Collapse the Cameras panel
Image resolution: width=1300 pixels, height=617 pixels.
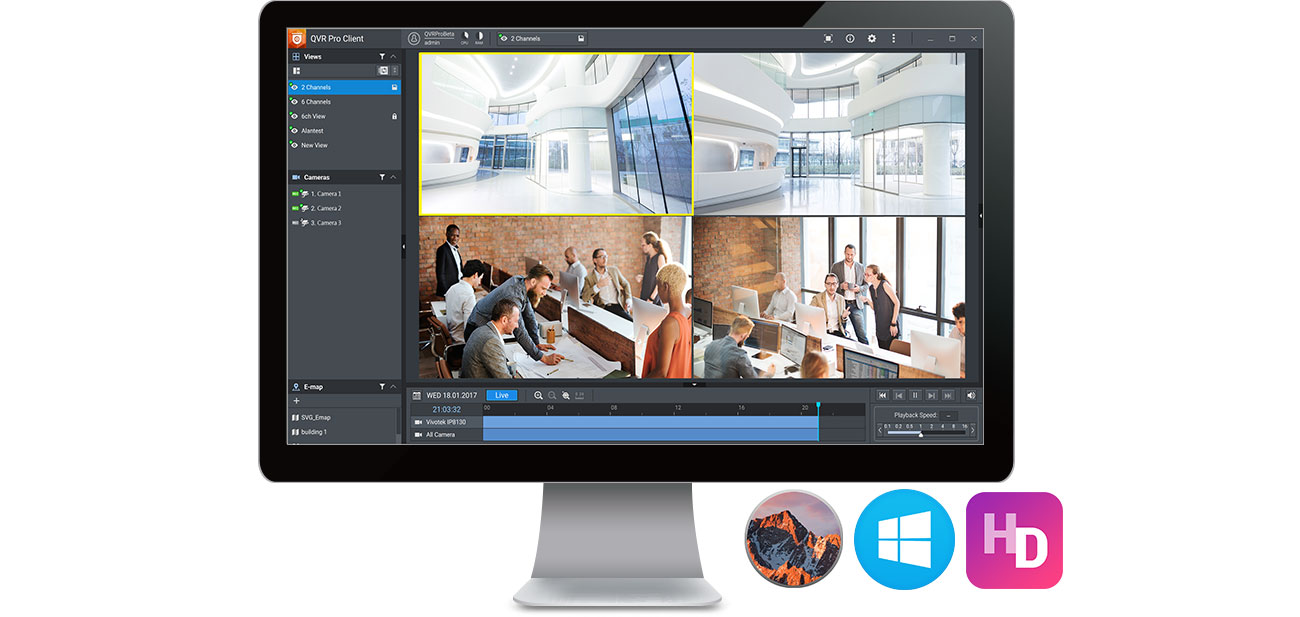393,177
